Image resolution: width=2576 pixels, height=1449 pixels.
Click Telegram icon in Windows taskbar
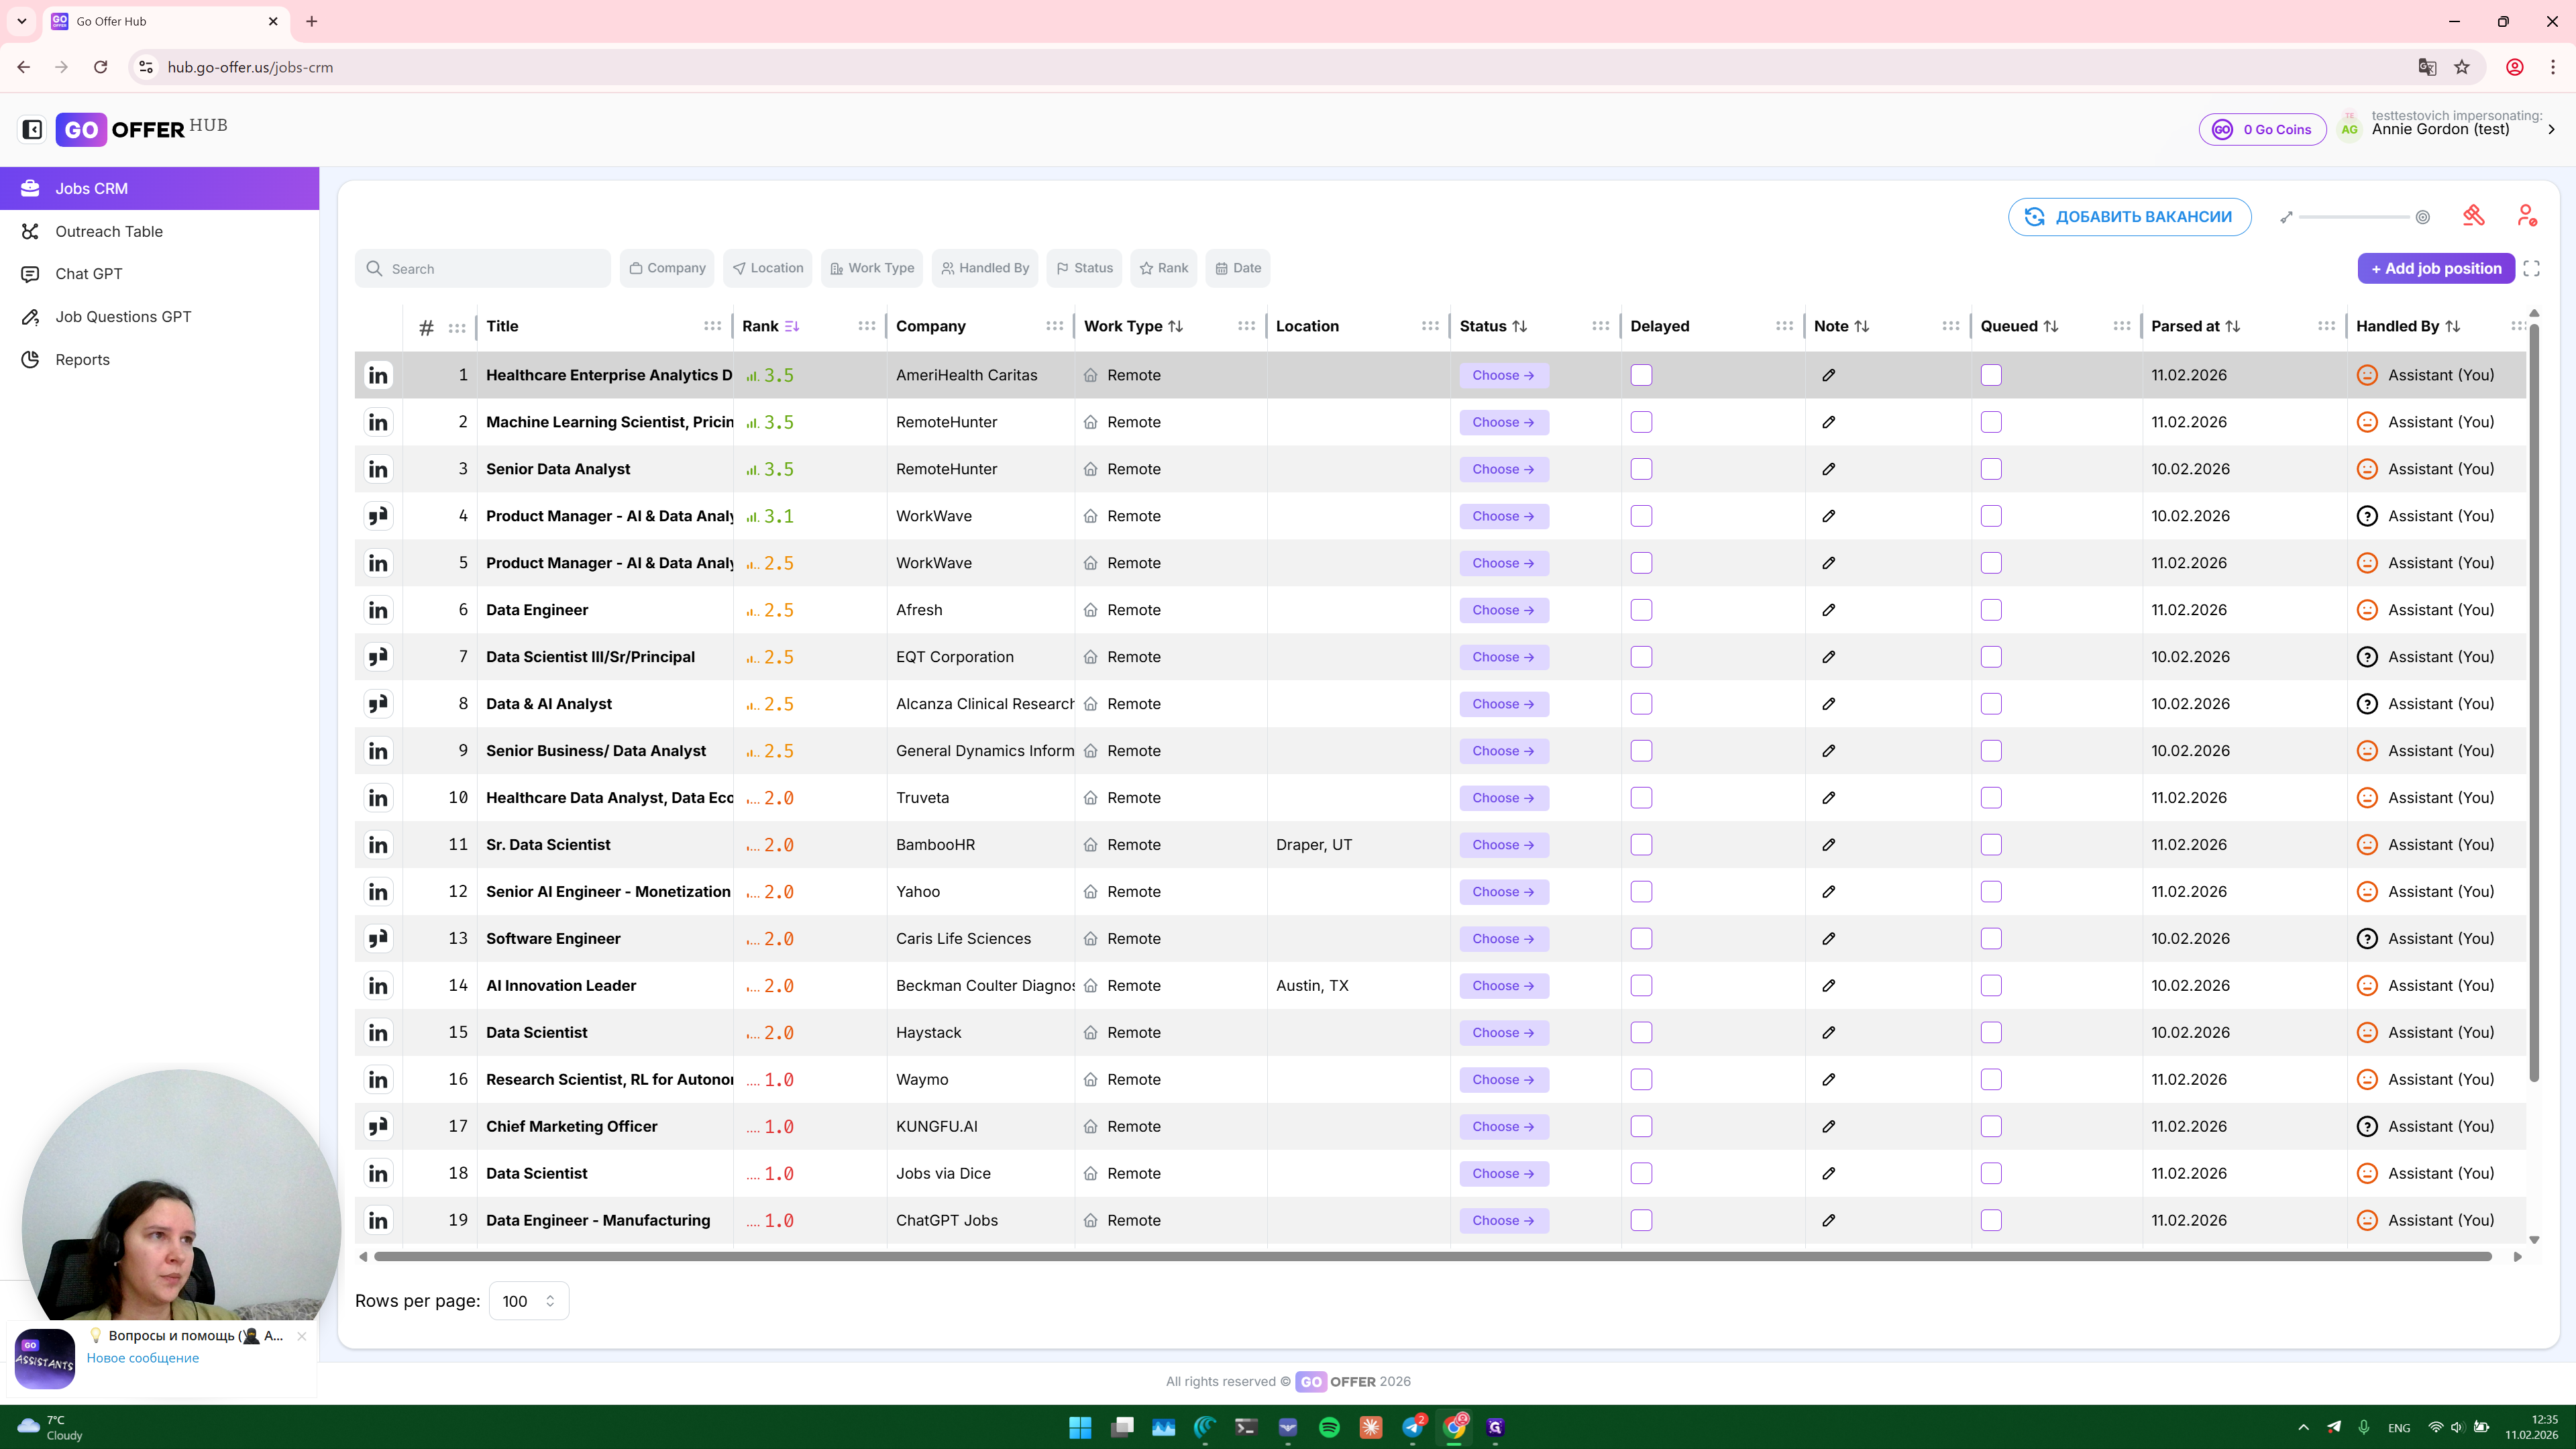pyautogui.click(x=1413, y=1427)
